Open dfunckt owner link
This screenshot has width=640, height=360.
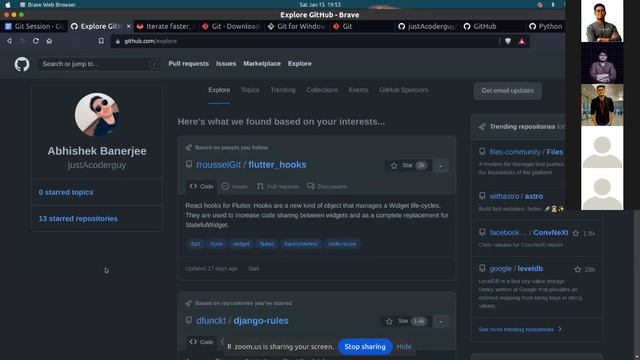[211, 321]
